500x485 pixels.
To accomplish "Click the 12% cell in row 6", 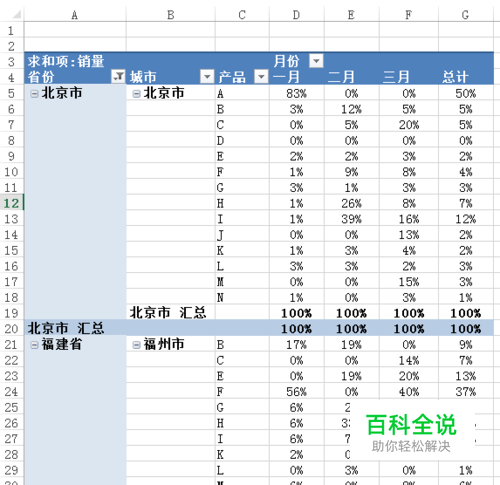I will point(351,109).
